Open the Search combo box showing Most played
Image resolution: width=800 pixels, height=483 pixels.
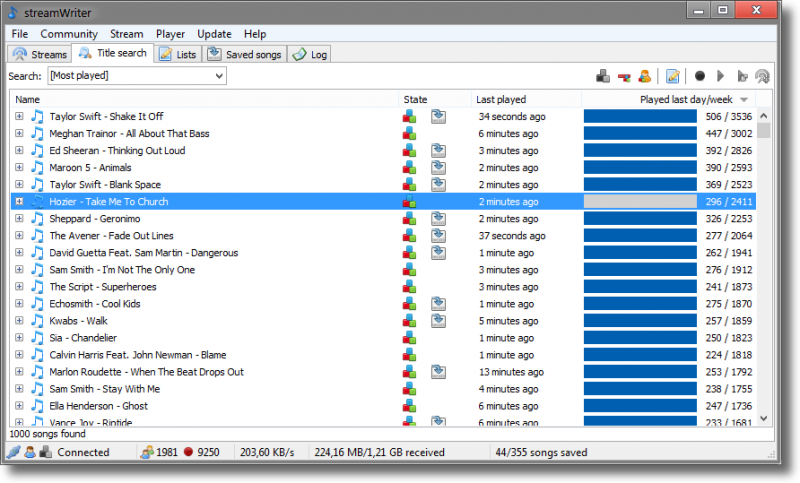pos(137,76)
